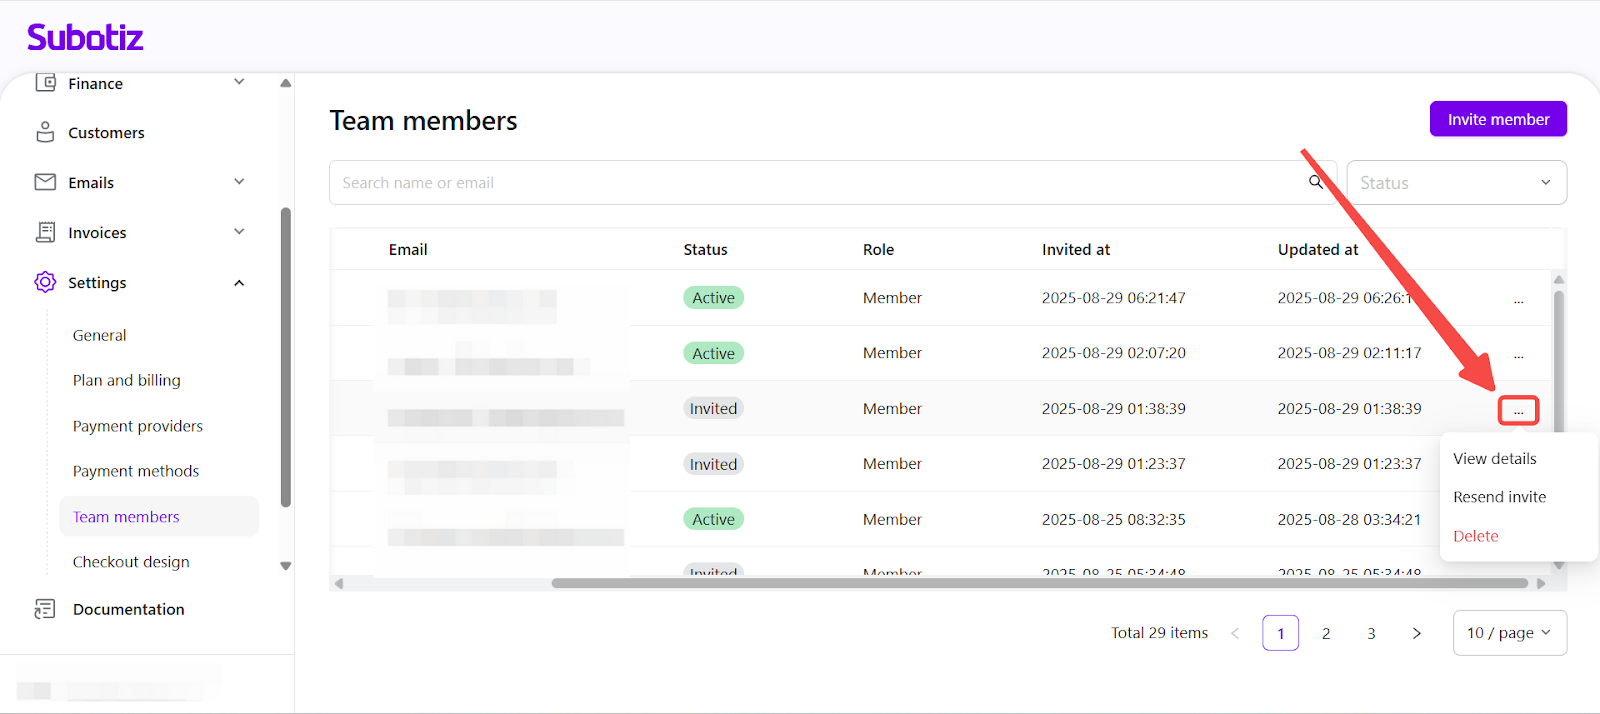
Task: Collapse the Settings section chevron
Action: click(239, 283)
